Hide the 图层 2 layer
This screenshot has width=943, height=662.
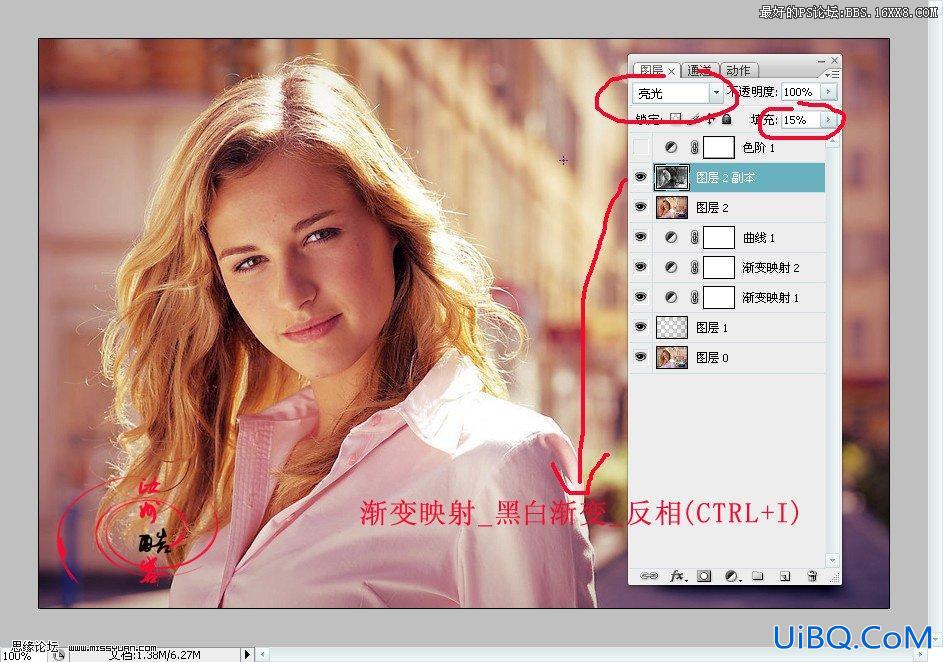pyautogui.click(x=641, y=207)
